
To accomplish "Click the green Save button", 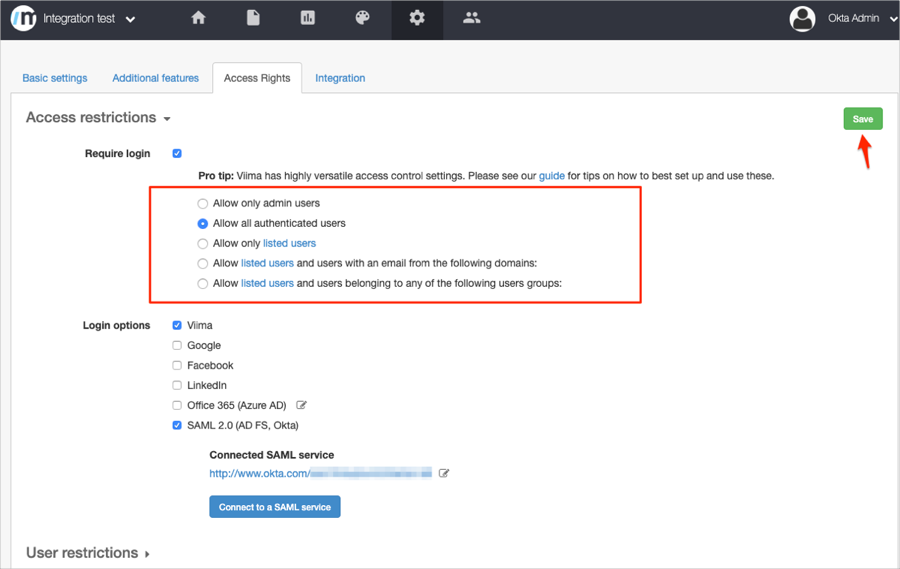I will [862, 119].
